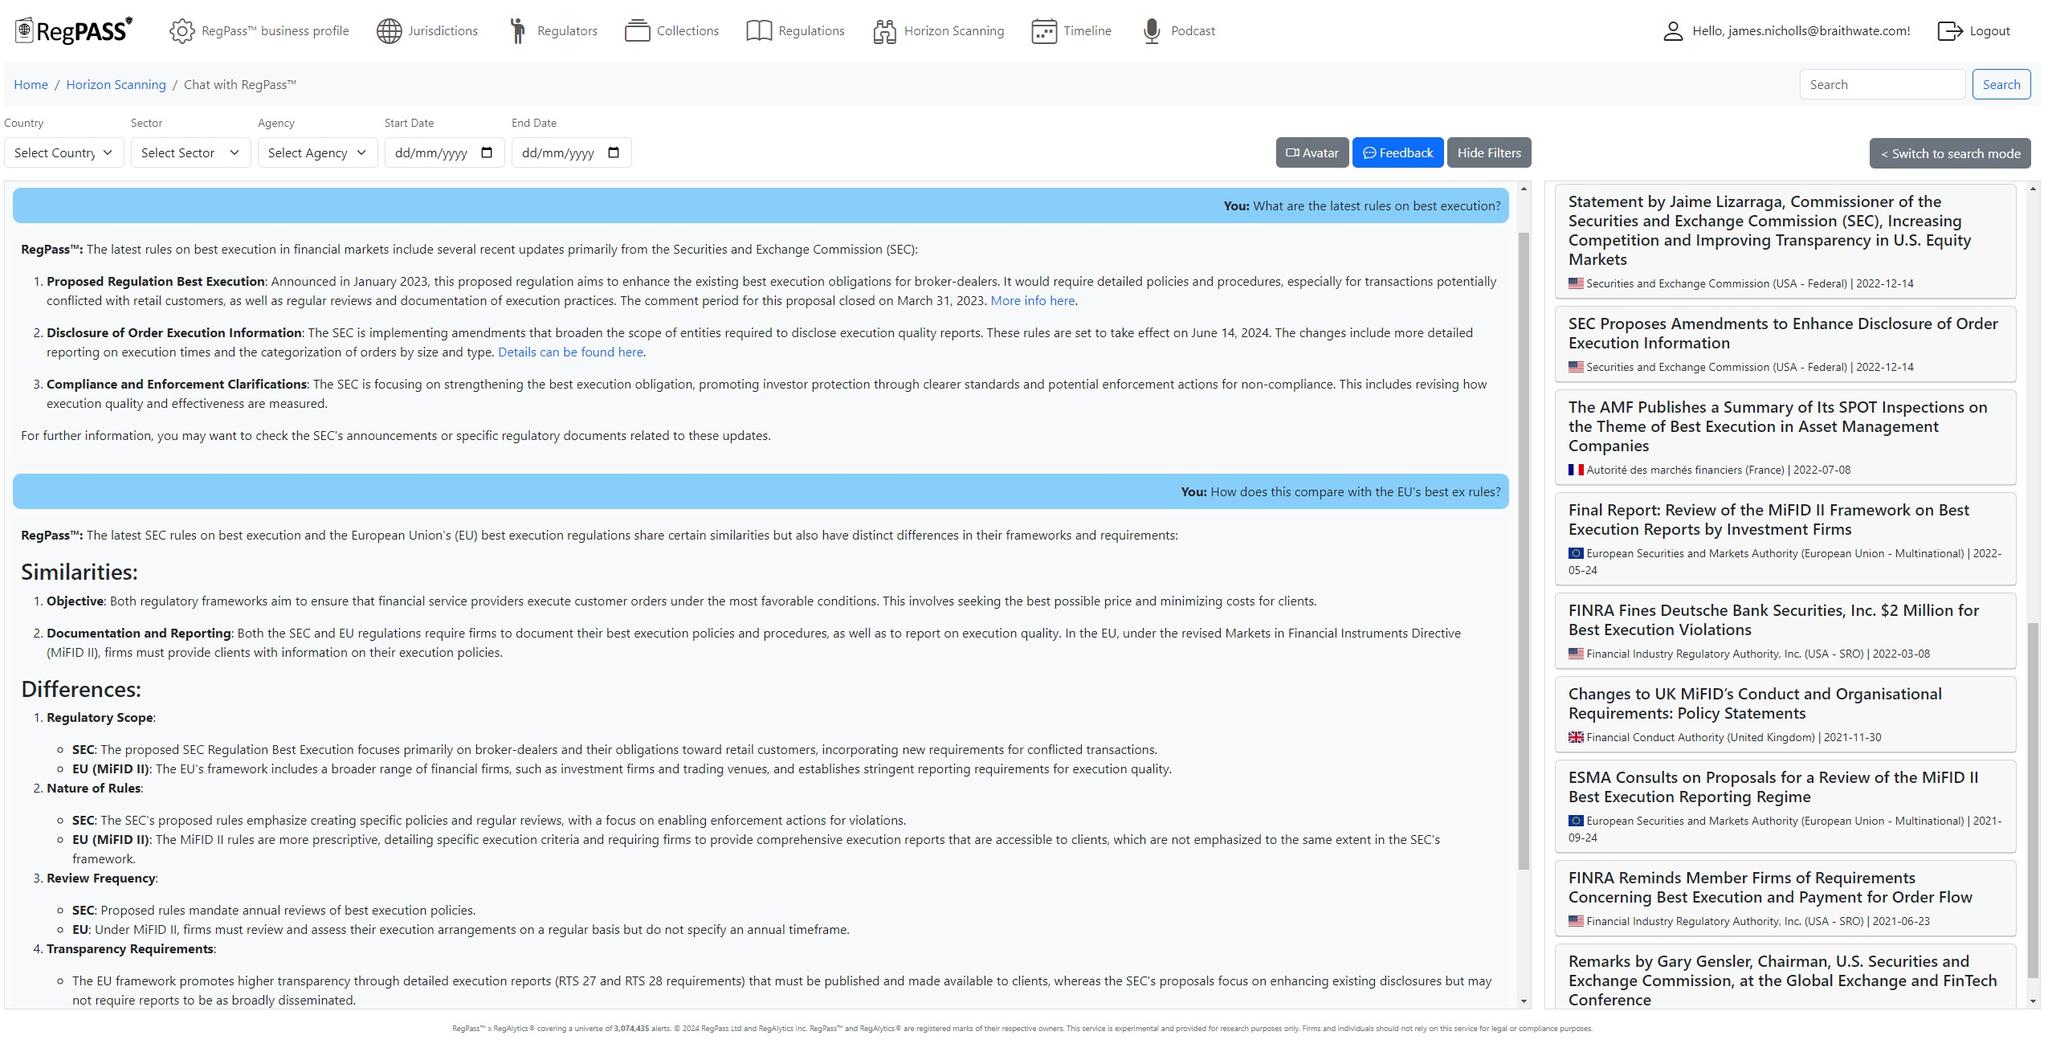The image size is (2048, 1043).
Task: Click the End Date input field
Action: [x=571, y=153]
